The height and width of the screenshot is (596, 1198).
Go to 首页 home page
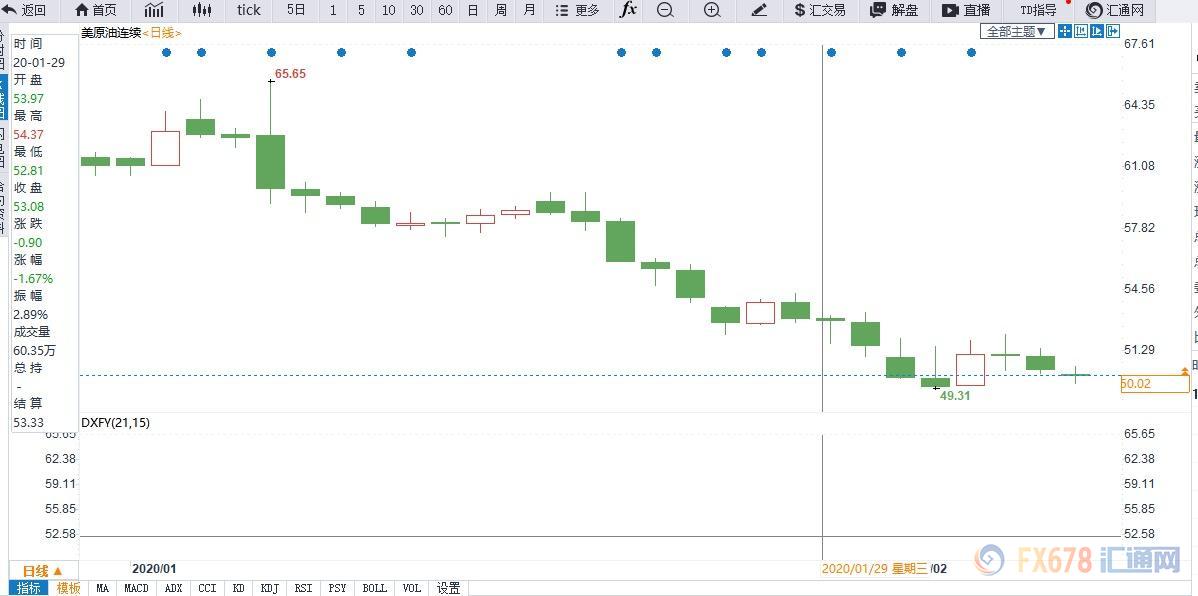[x=95, y=10]
